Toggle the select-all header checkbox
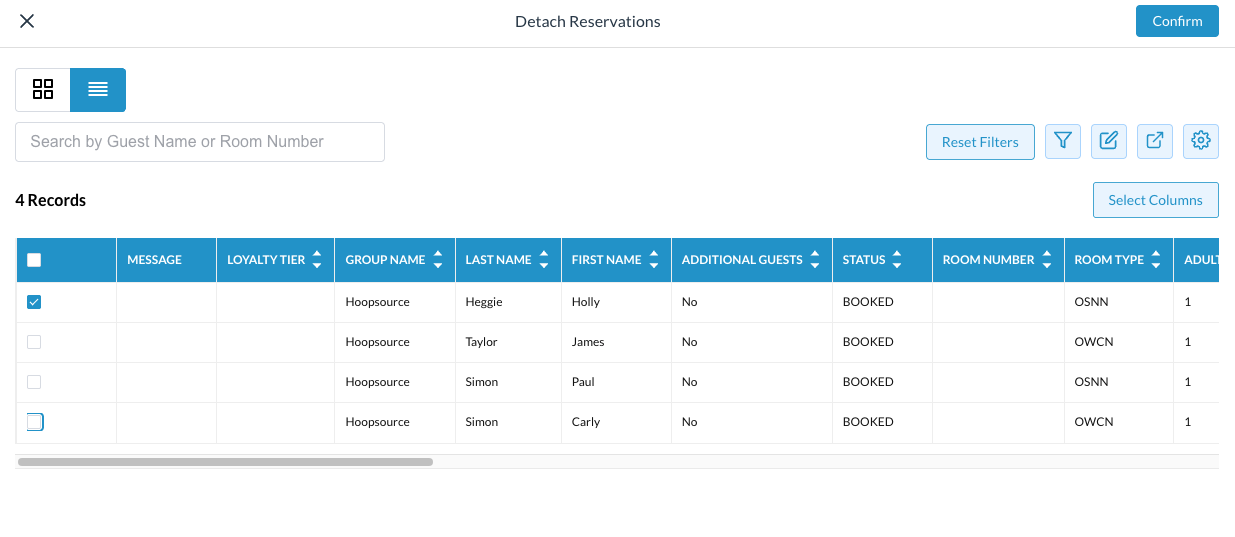Screen dimensions: 1235x537 34,260
